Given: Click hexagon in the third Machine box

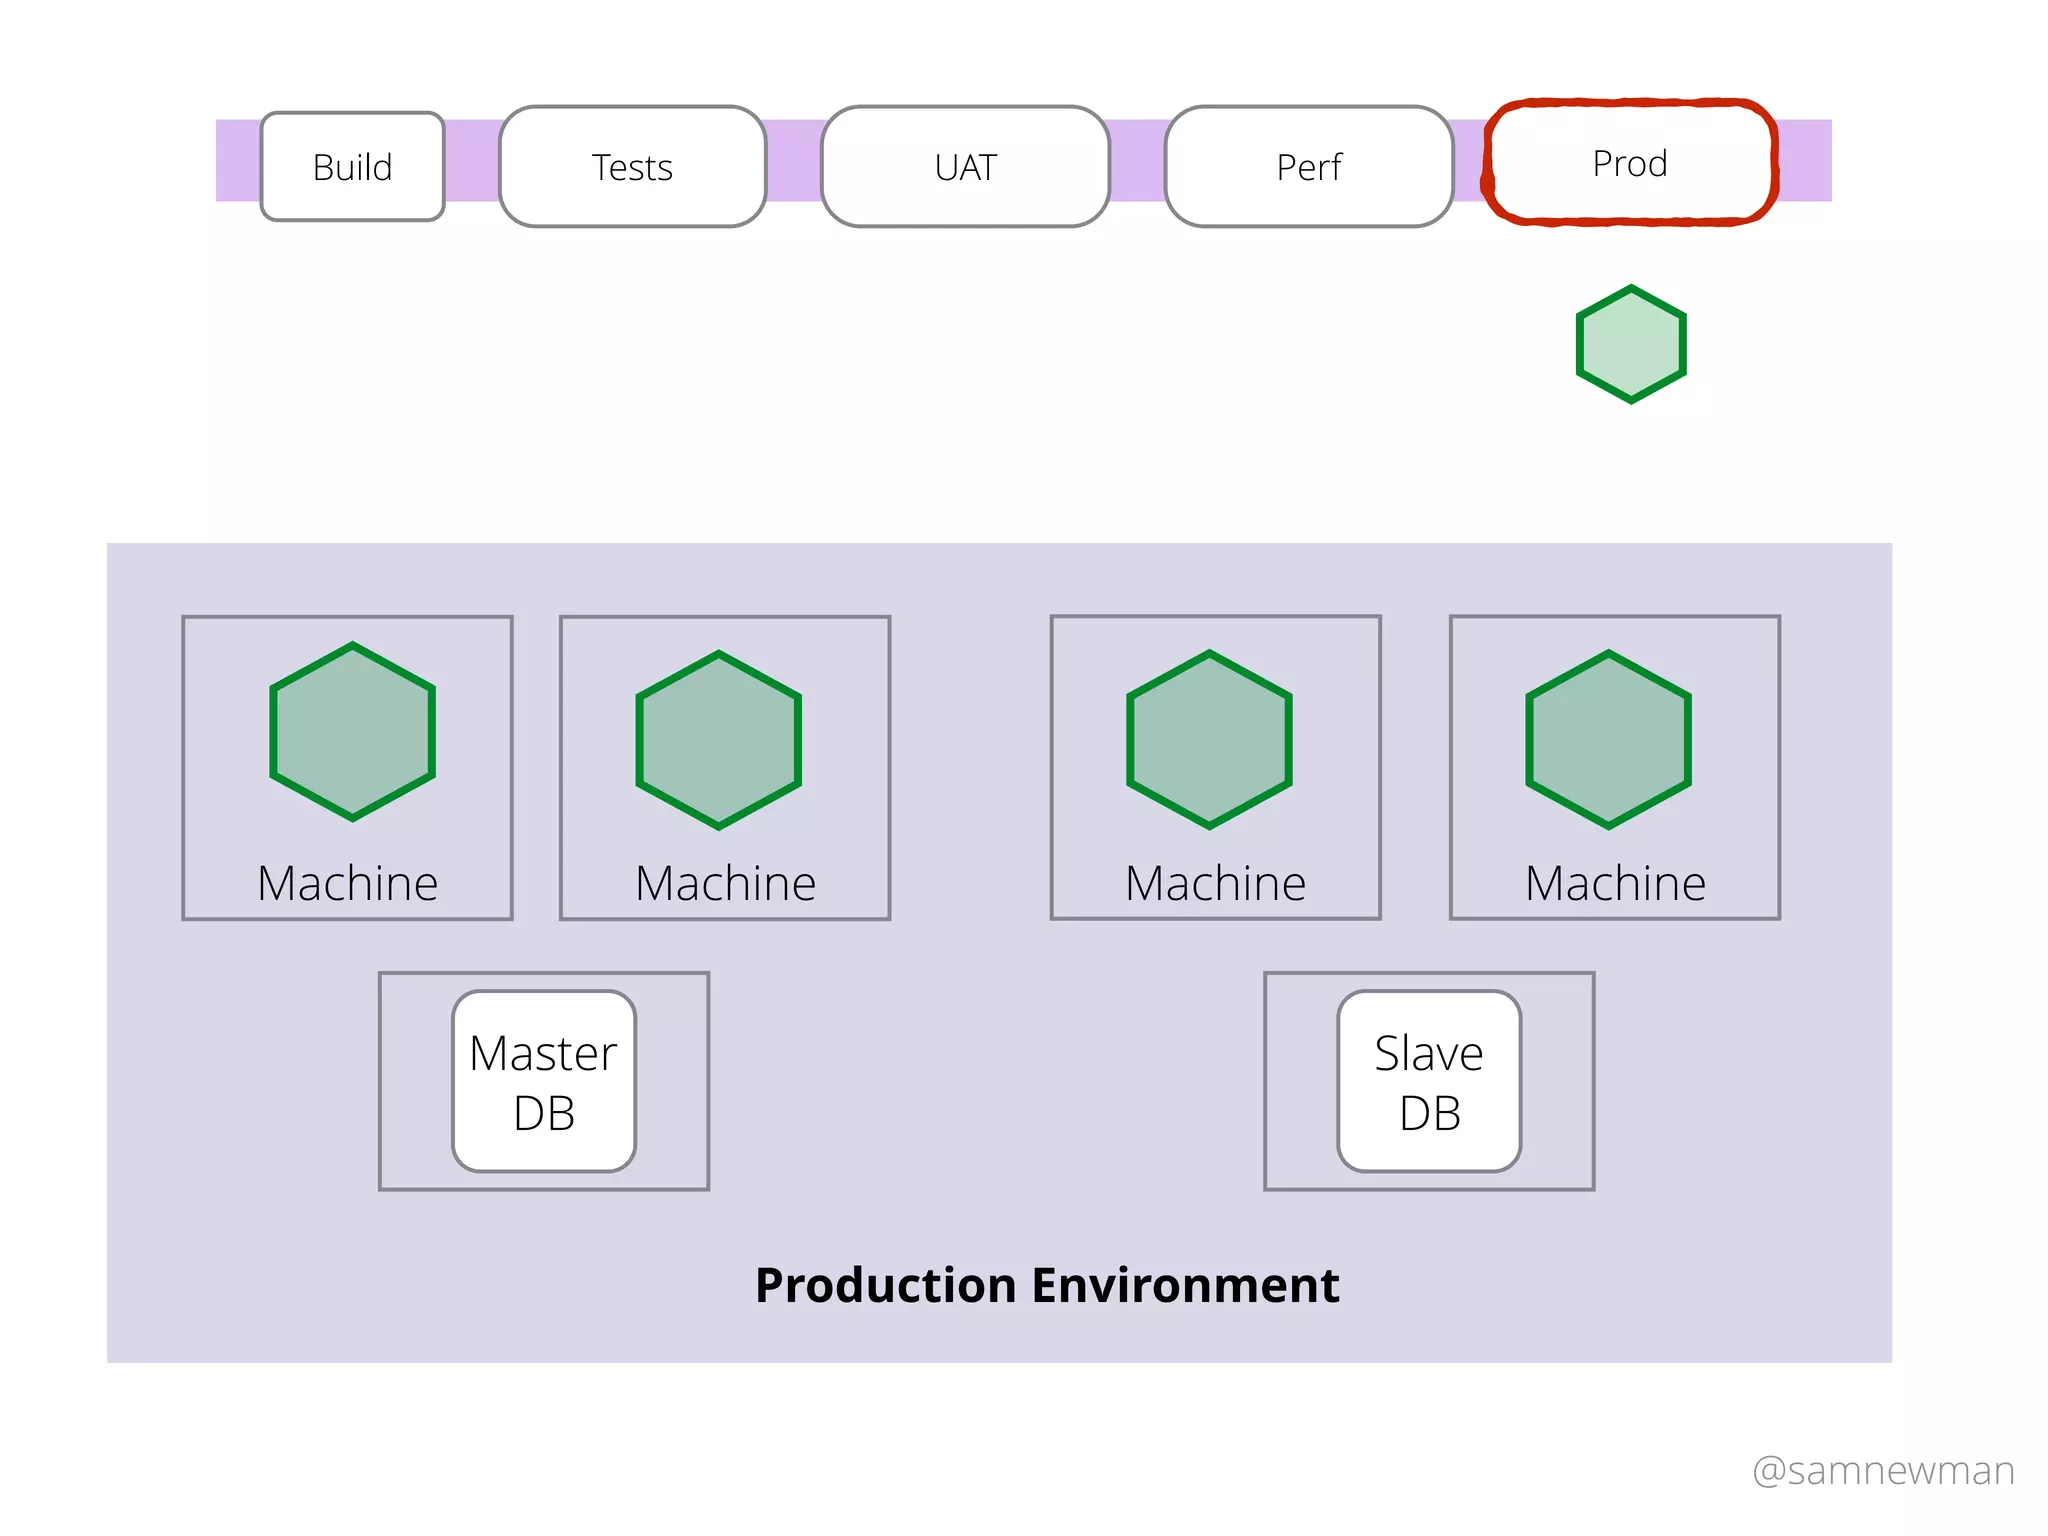Looking at the screenshot, I should tap(1209, 740).
